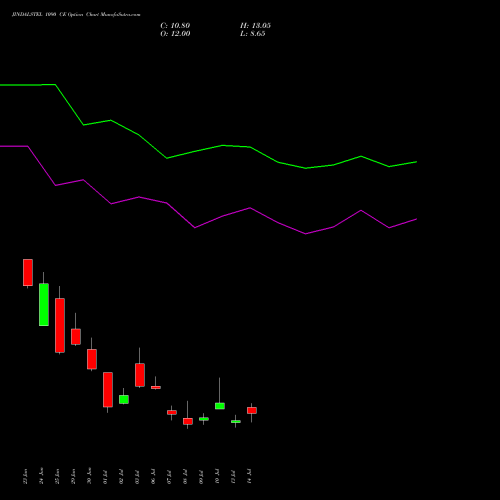Select the green candle for 02 Jul
This screenshot has height=500, width=500.
124,399
